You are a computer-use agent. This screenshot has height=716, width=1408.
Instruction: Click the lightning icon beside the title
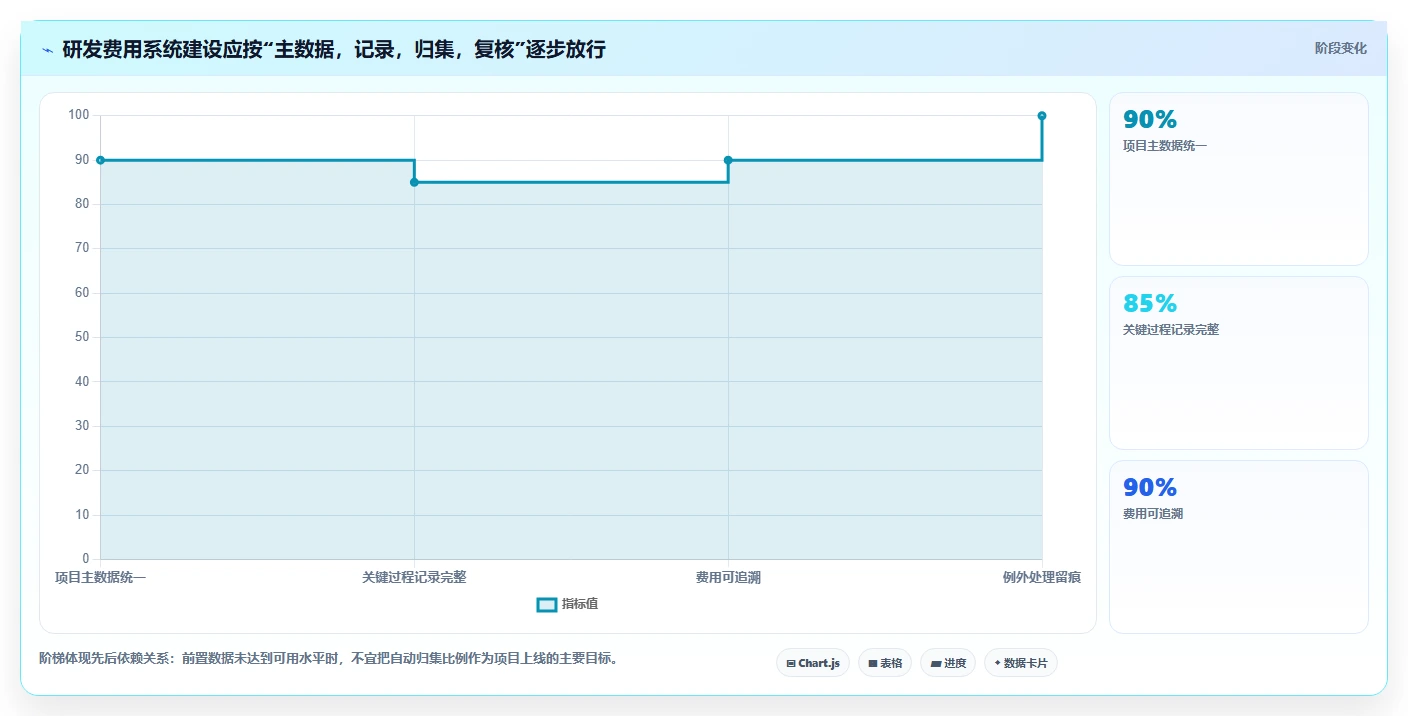tap(47, 49)
